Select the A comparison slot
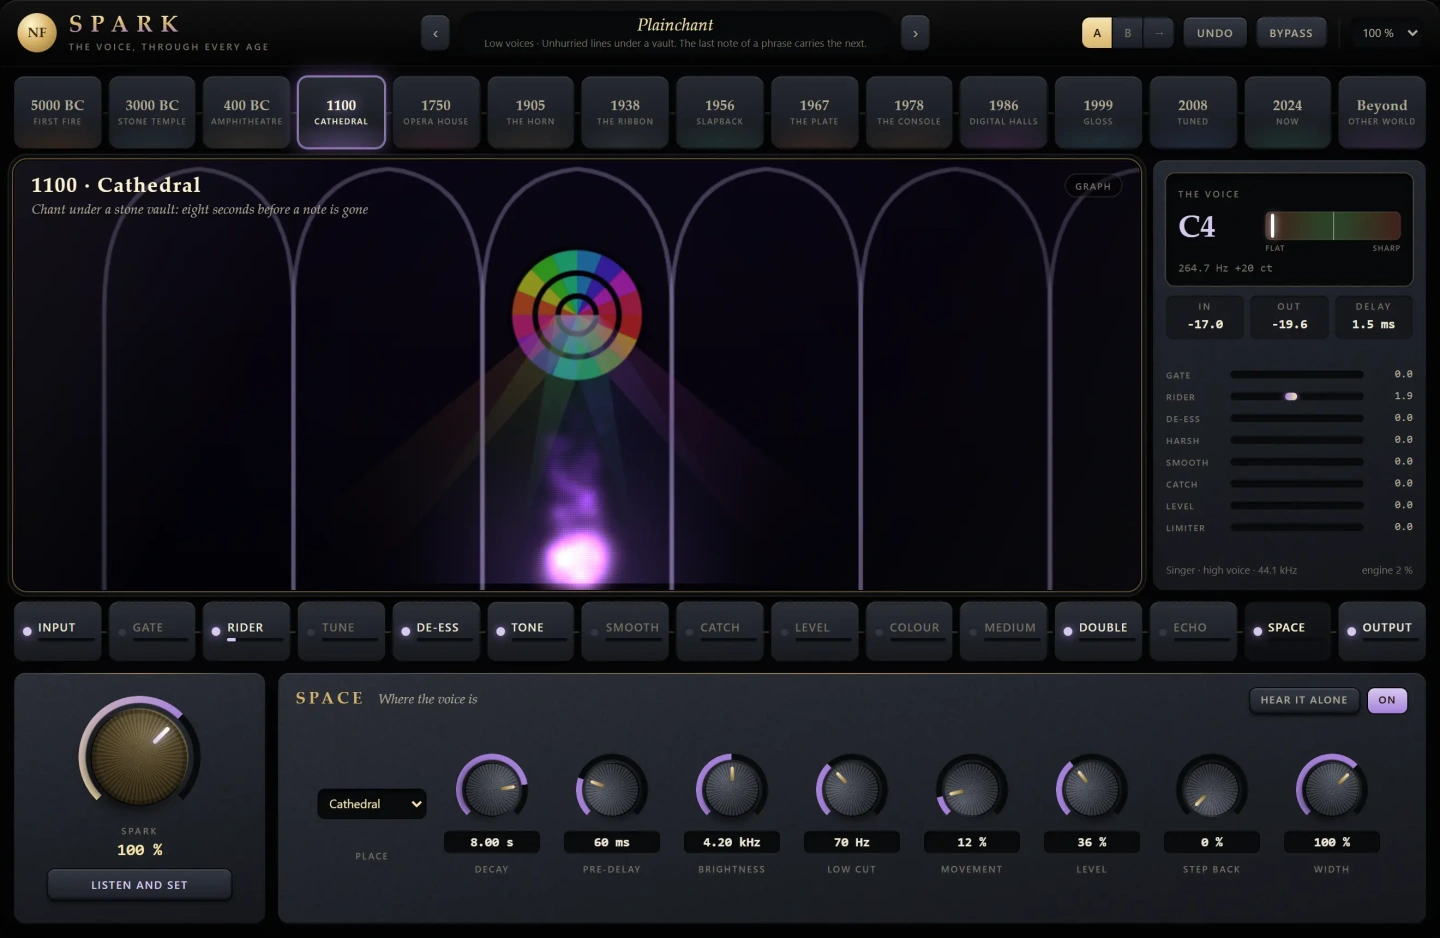Viewport: 1440px width, 938px height. click(x=1097, y=33)
